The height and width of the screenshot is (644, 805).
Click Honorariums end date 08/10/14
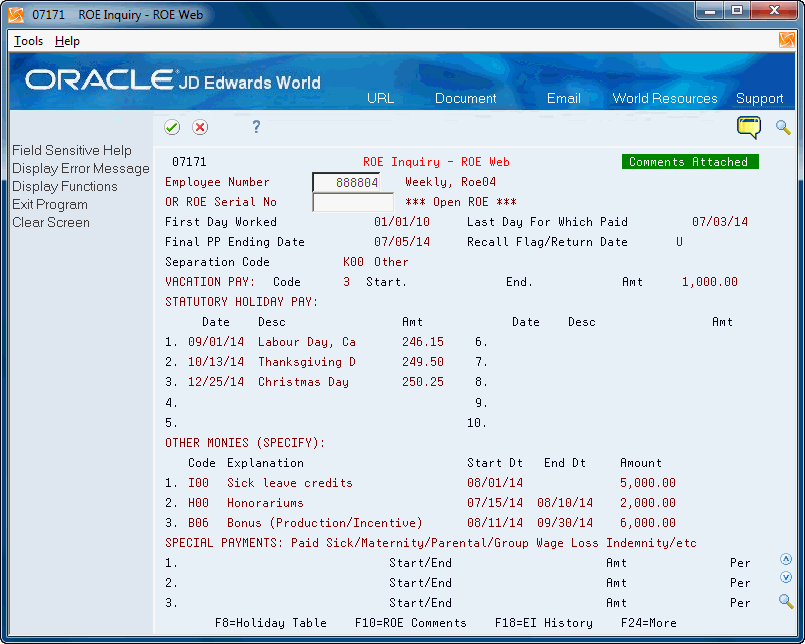[565, 503]
